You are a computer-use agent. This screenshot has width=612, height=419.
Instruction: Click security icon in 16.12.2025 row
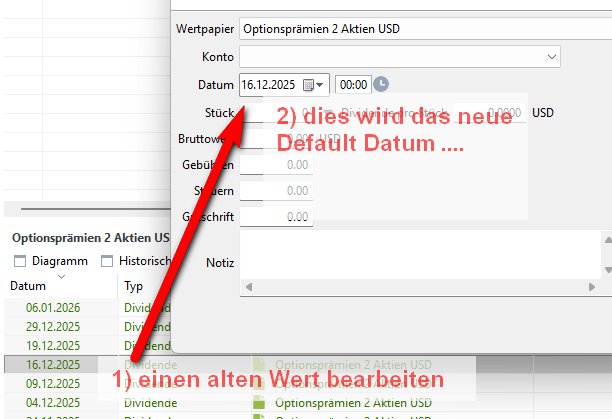(x=261, y=365)
